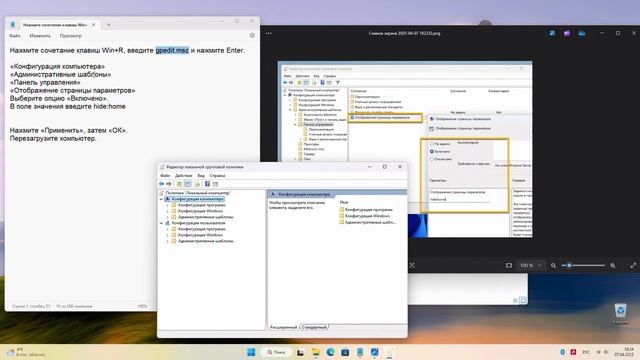
Task: Open Изменить menu in Notepad
Action: (x=40, y=36)
